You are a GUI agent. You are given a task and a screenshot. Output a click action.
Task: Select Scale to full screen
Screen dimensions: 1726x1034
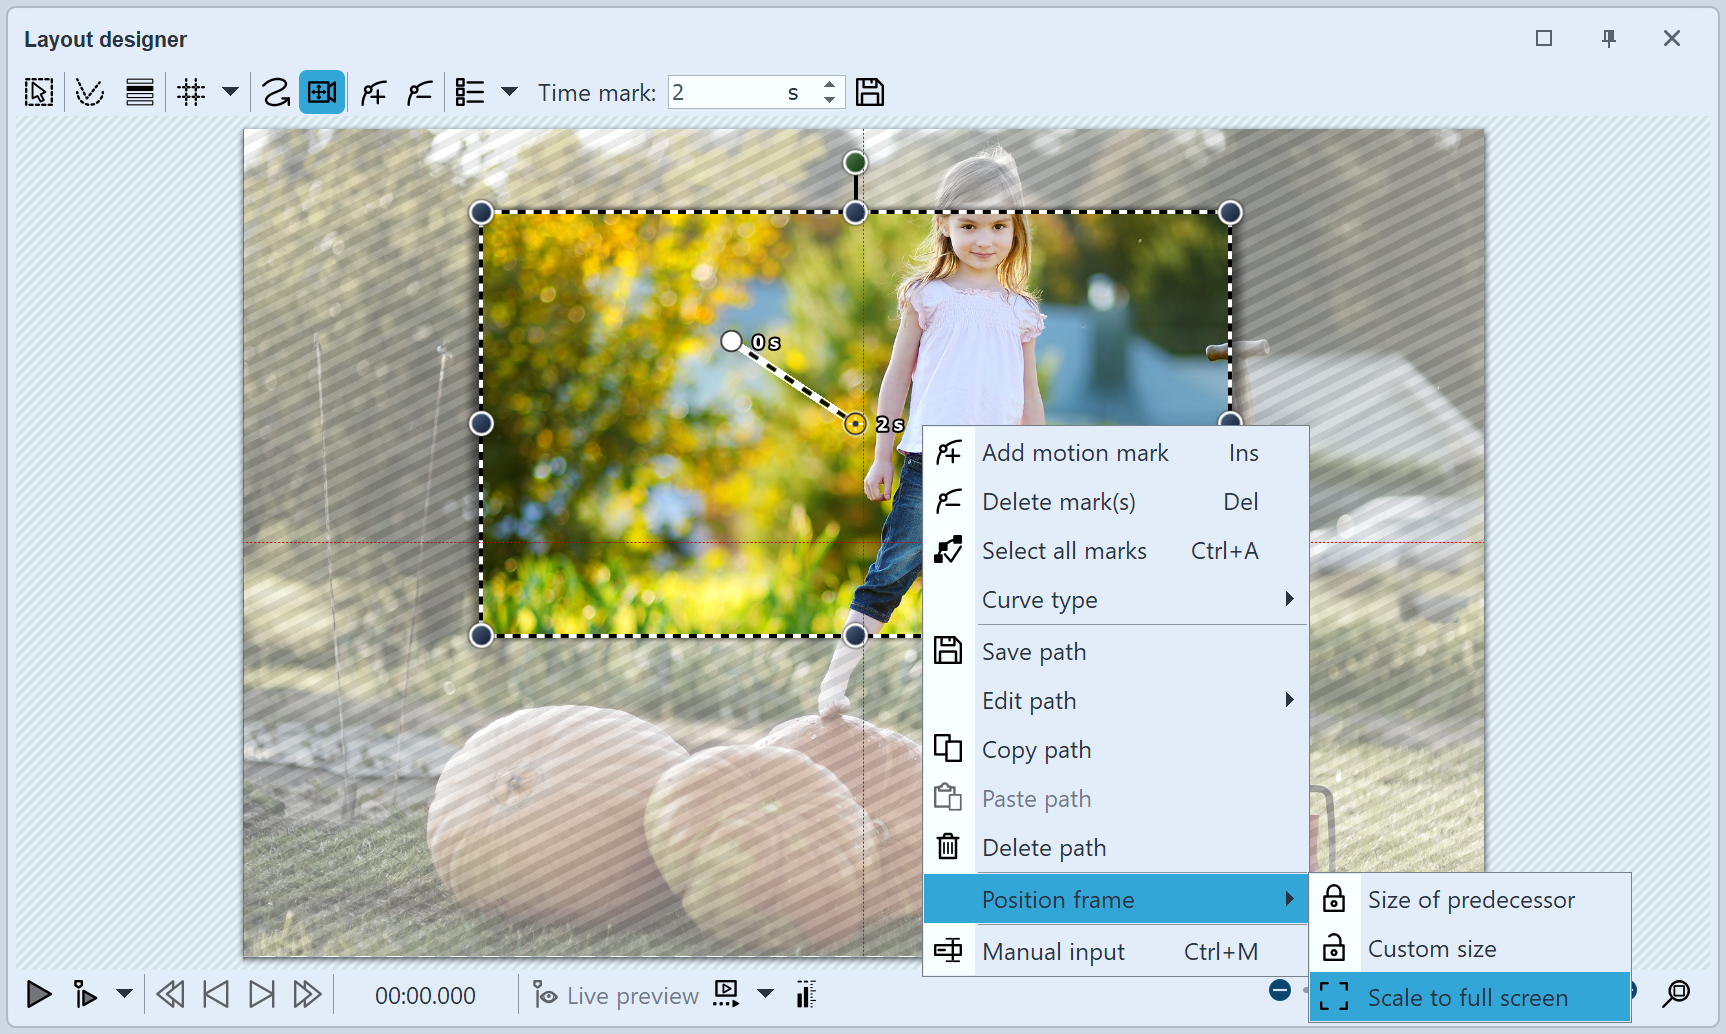[1466, 997]
